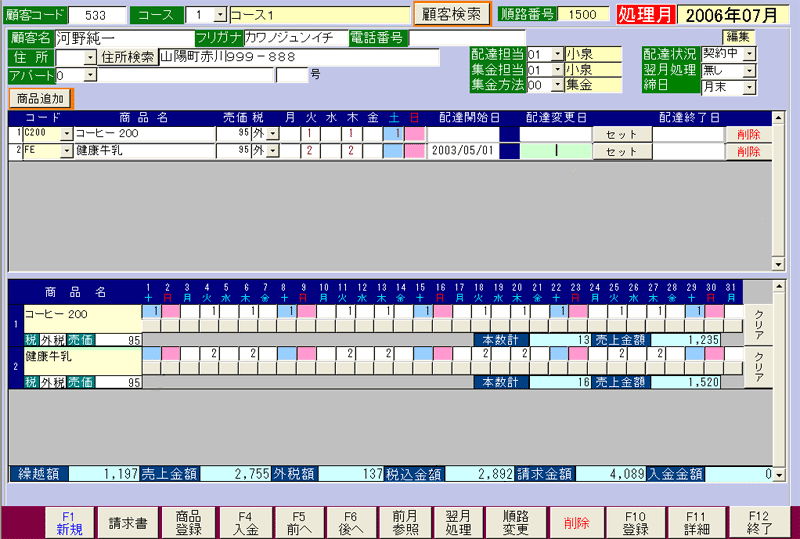Expand the 翌月処理 dropdown
800x539 pixels.
click(749, 70)
